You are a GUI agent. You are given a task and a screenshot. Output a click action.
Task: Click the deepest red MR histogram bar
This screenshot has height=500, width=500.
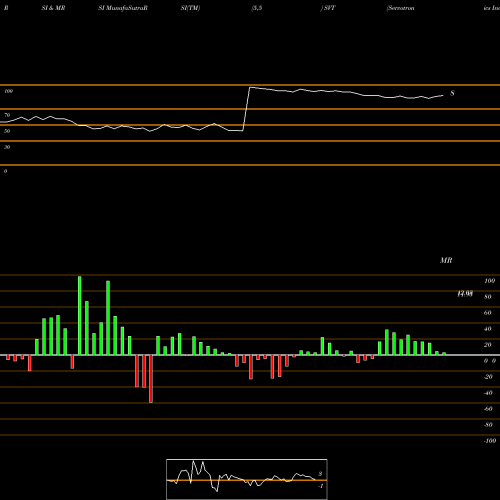pos(151,379)
